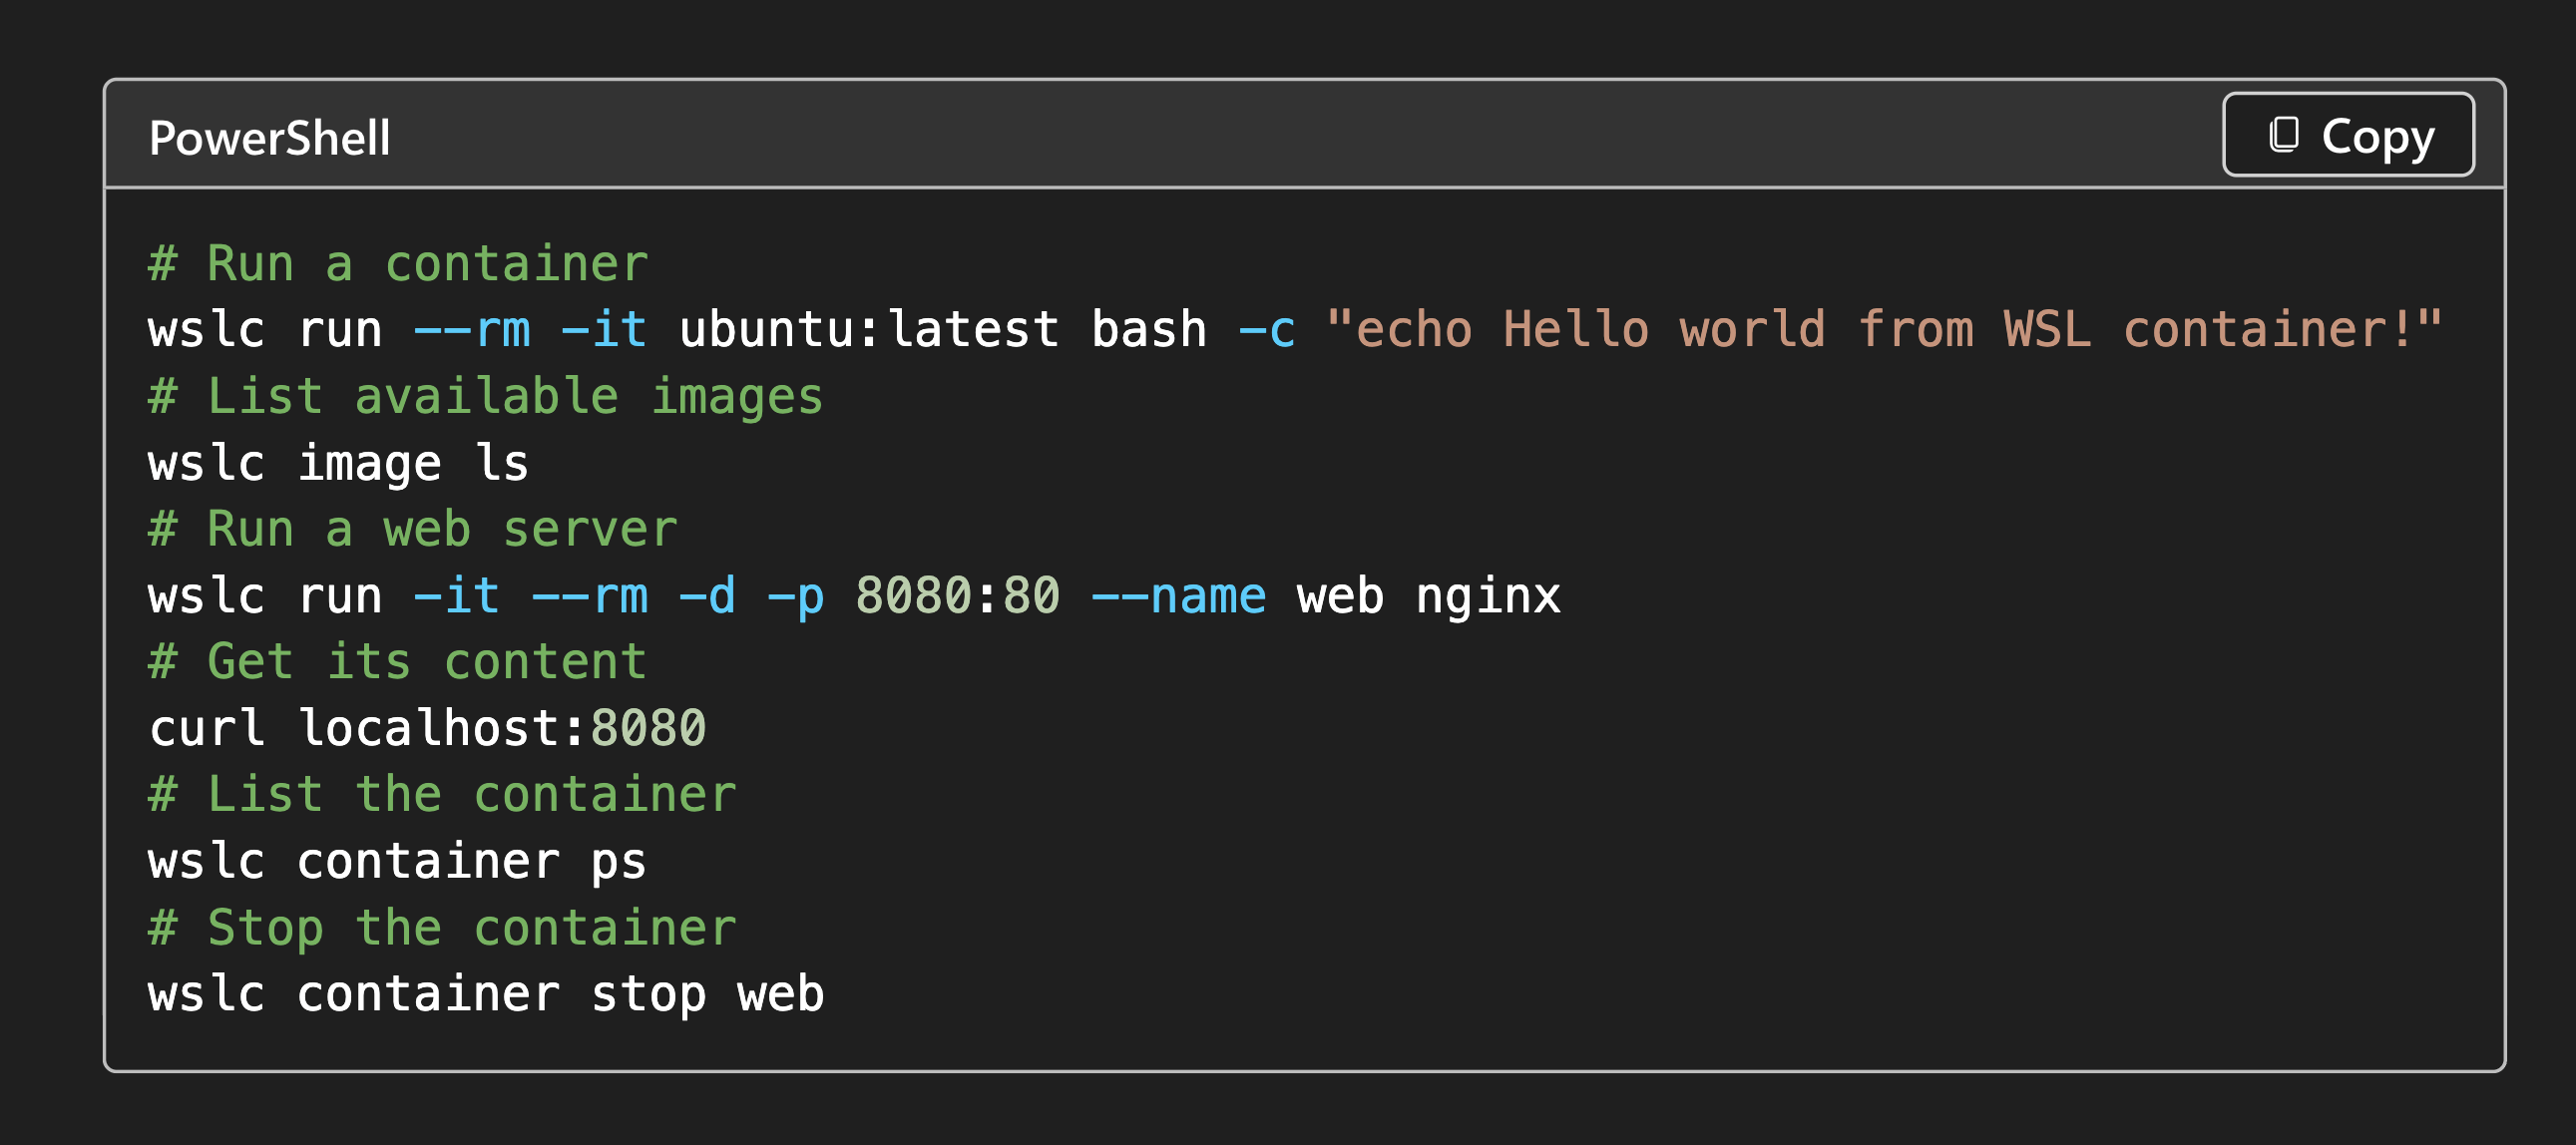The height and width of the screenshot is (1145, 2576).
Task: Click the '--name' flag
Action: (1178, 596)
